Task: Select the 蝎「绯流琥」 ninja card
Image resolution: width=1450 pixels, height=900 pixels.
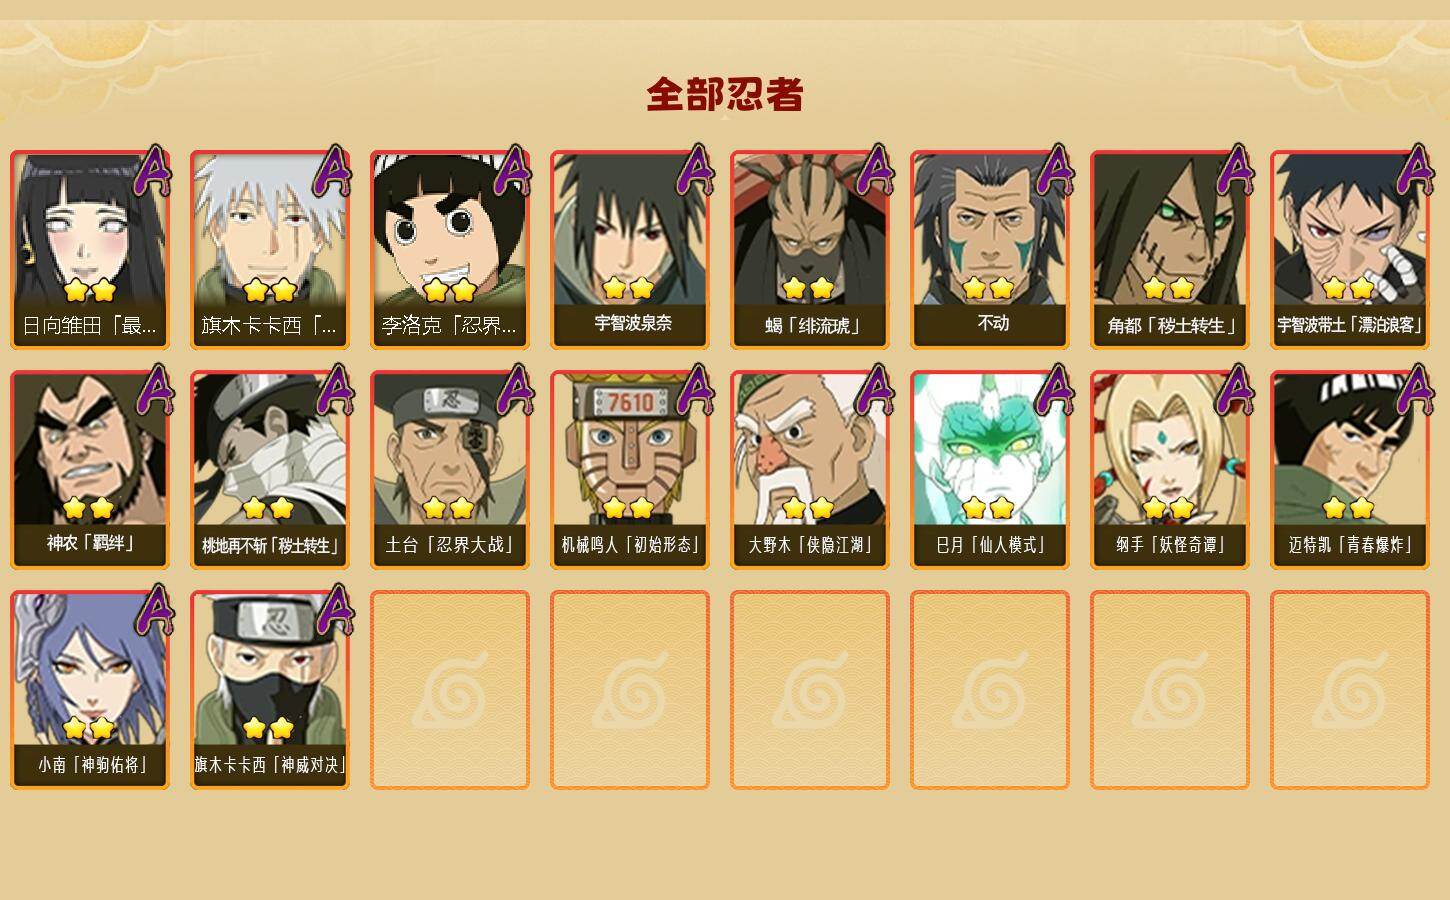Action: pyautogui.click(x=810, y=250)
